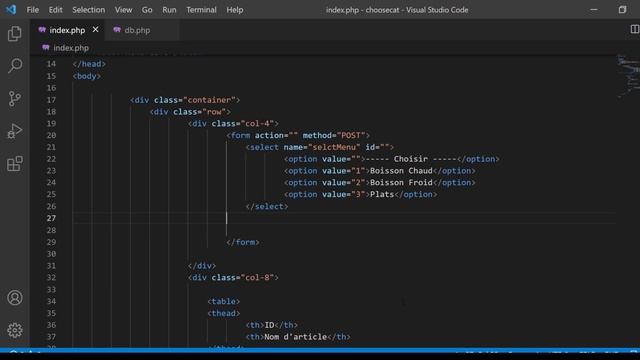Image resolution: width=640 pixels, height=360 pixels.
Task: Click line number 32 in gutter
Action: [x=51, y=278]
